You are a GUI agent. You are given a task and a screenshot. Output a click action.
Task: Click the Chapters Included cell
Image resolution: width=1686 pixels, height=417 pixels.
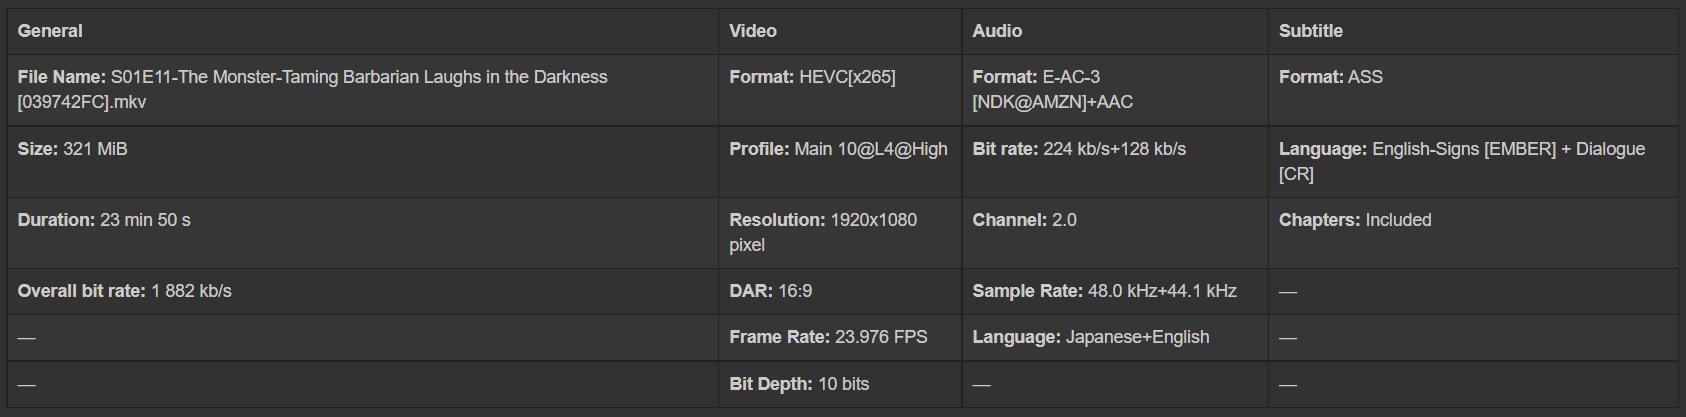(x=1355, y=220)
